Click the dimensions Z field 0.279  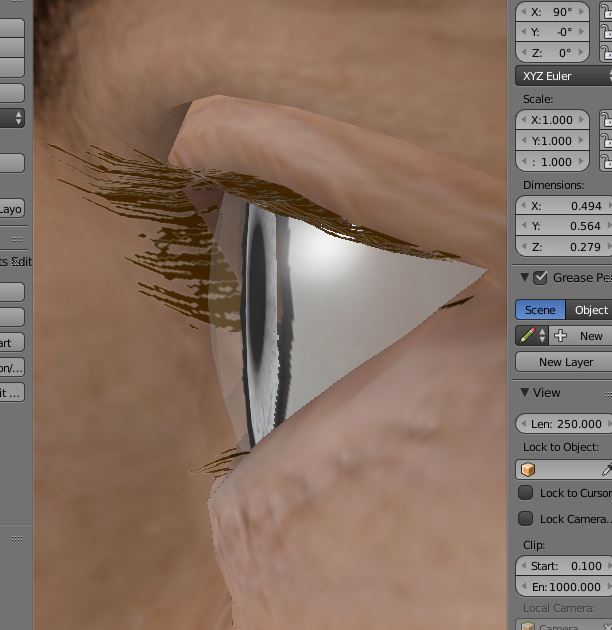coord(564,247)
